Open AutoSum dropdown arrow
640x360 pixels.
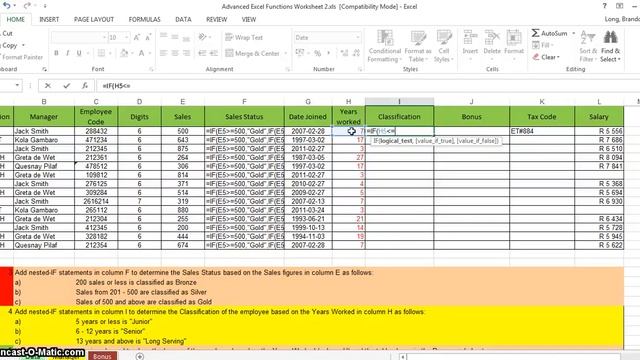[573, 33]
